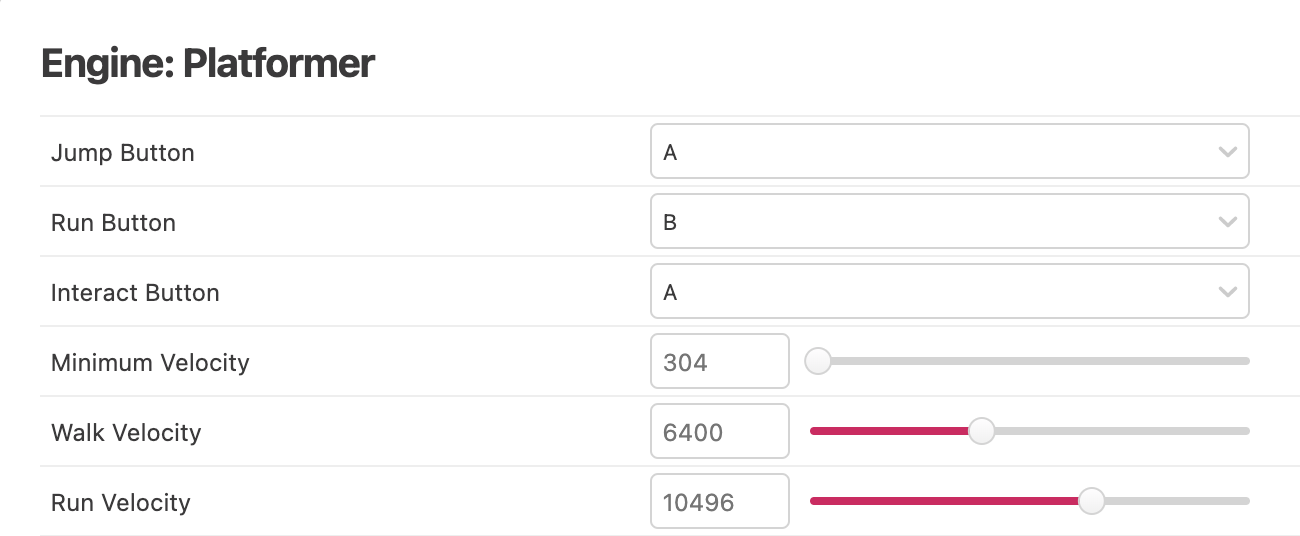The height and width of the screenshot is (536, 1300).
Task: Click the Minimum Velocity slider handle
Action: [818, 361]
